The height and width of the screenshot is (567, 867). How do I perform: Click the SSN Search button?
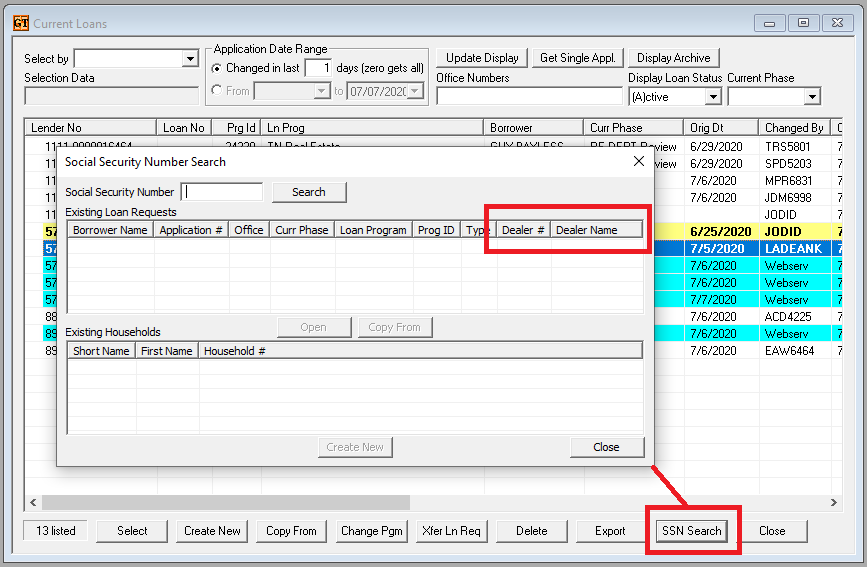point(691,531)
